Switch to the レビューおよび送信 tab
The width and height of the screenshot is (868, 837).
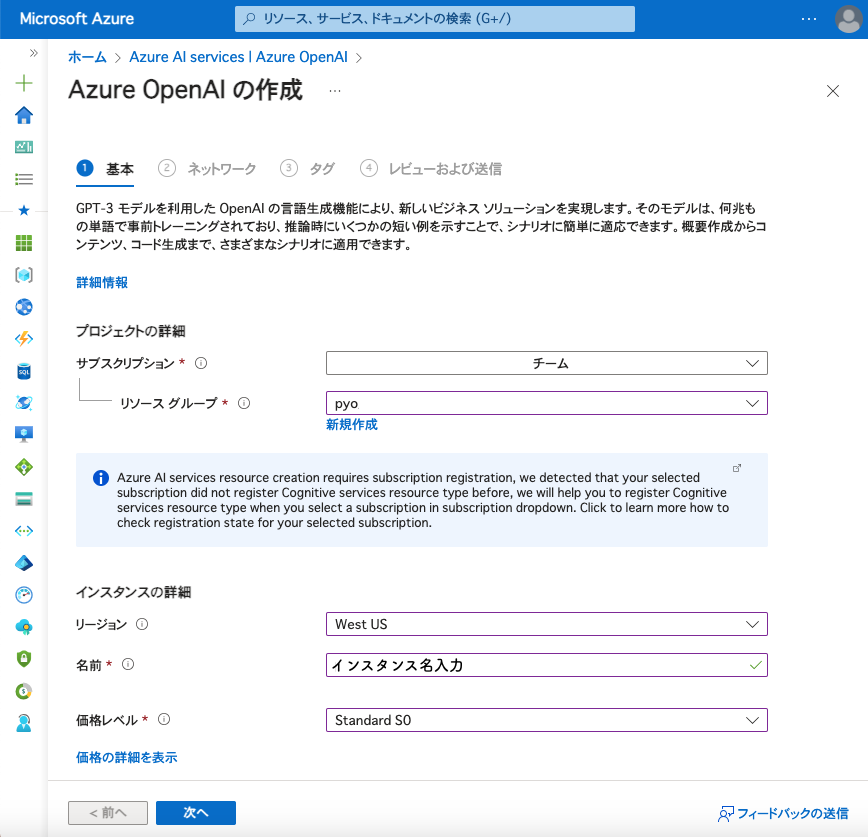[431, 168]
